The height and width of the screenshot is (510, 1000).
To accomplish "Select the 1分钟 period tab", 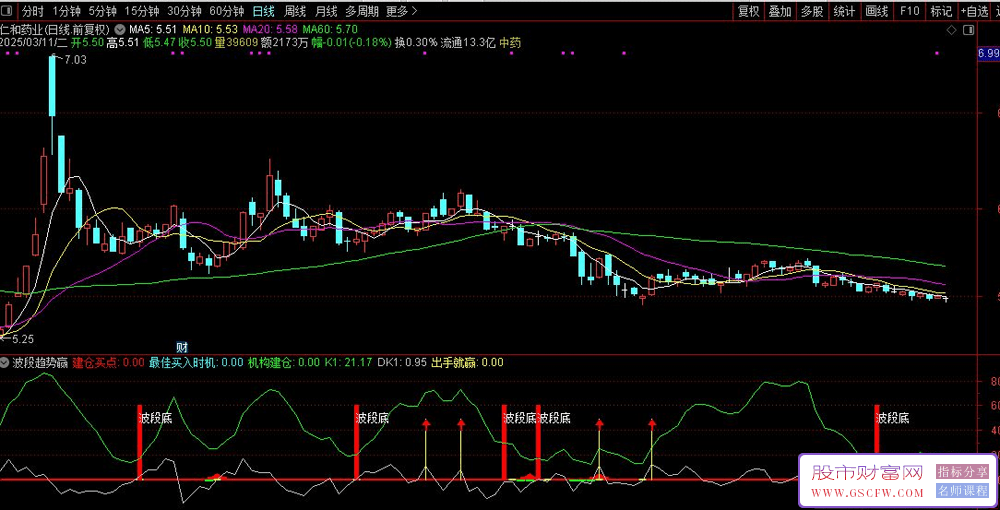I will 66,11.
